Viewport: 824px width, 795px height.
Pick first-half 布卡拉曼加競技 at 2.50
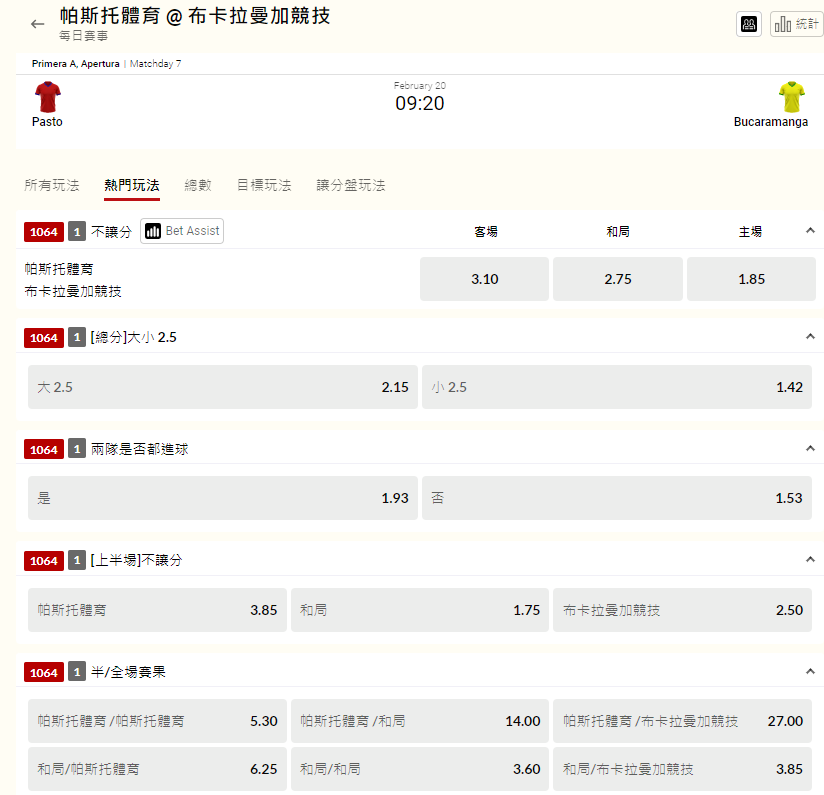(x=682, y=610)
